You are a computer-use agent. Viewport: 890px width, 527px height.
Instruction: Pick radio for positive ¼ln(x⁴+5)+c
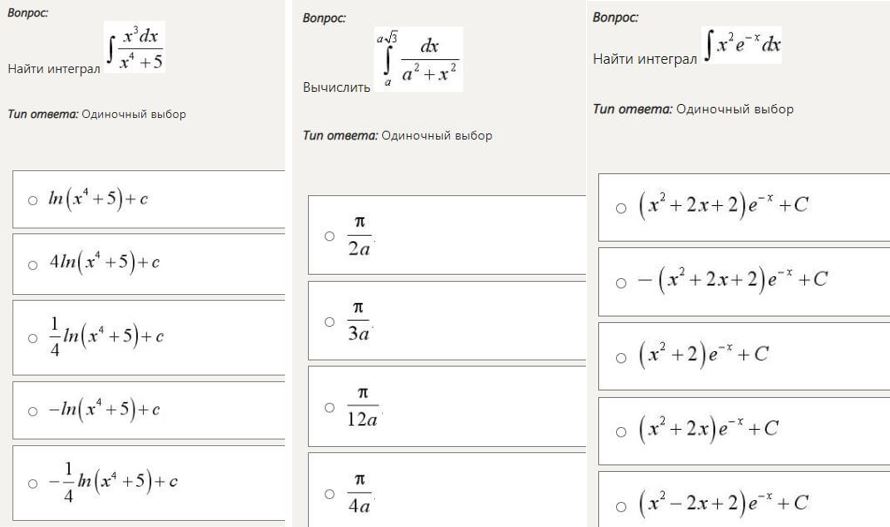[33, 337]
